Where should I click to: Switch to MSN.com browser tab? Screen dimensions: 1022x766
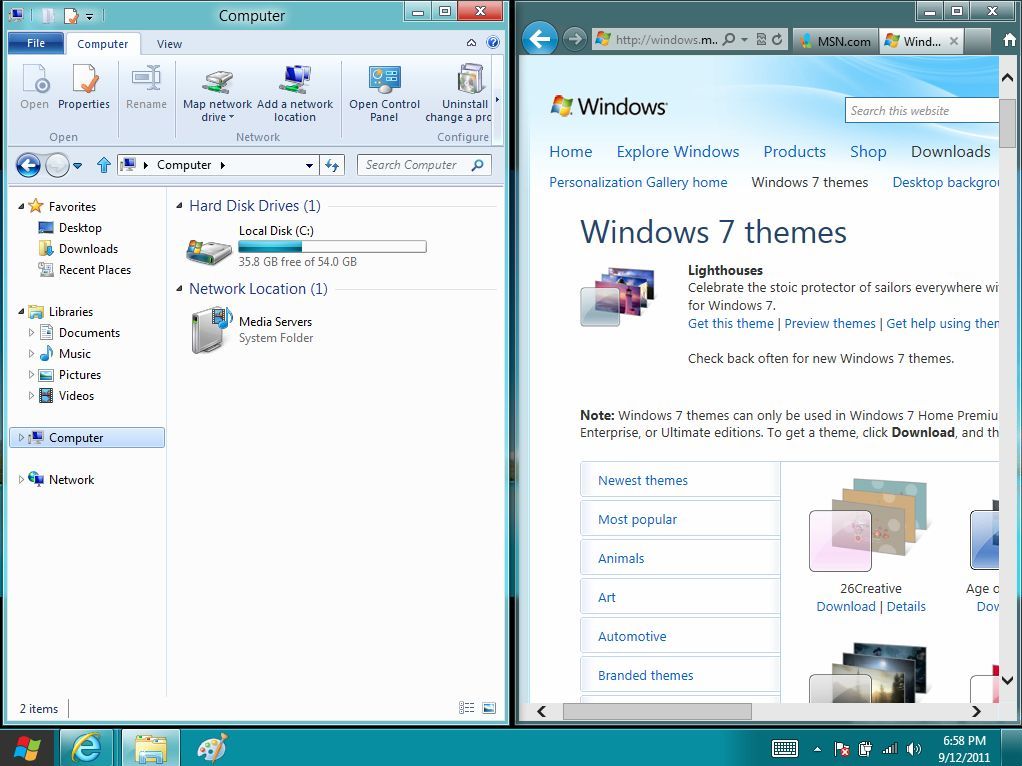(836, 40)
